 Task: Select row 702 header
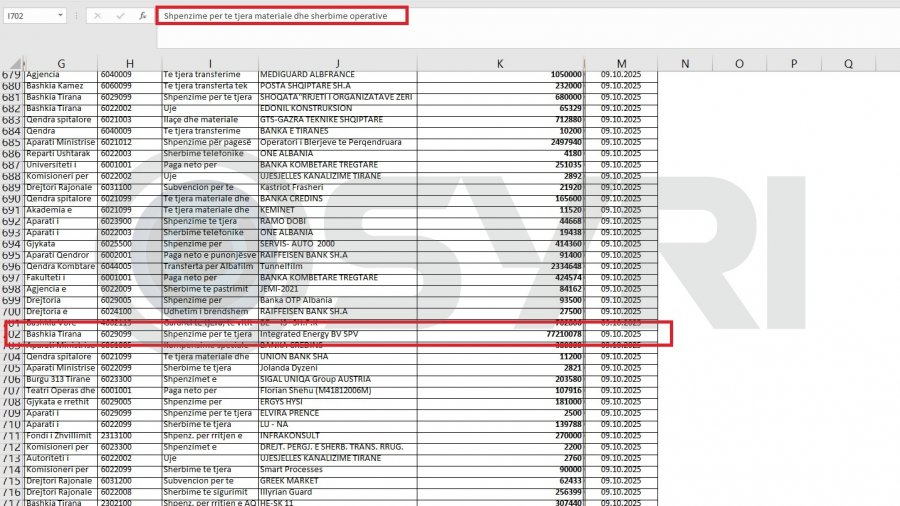tap(11, 334)
